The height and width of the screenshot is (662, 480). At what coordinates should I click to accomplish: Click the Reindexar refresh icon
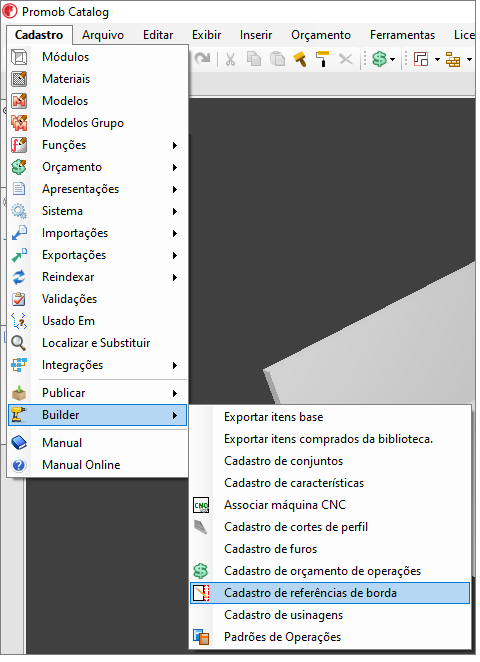pos(19,277)
